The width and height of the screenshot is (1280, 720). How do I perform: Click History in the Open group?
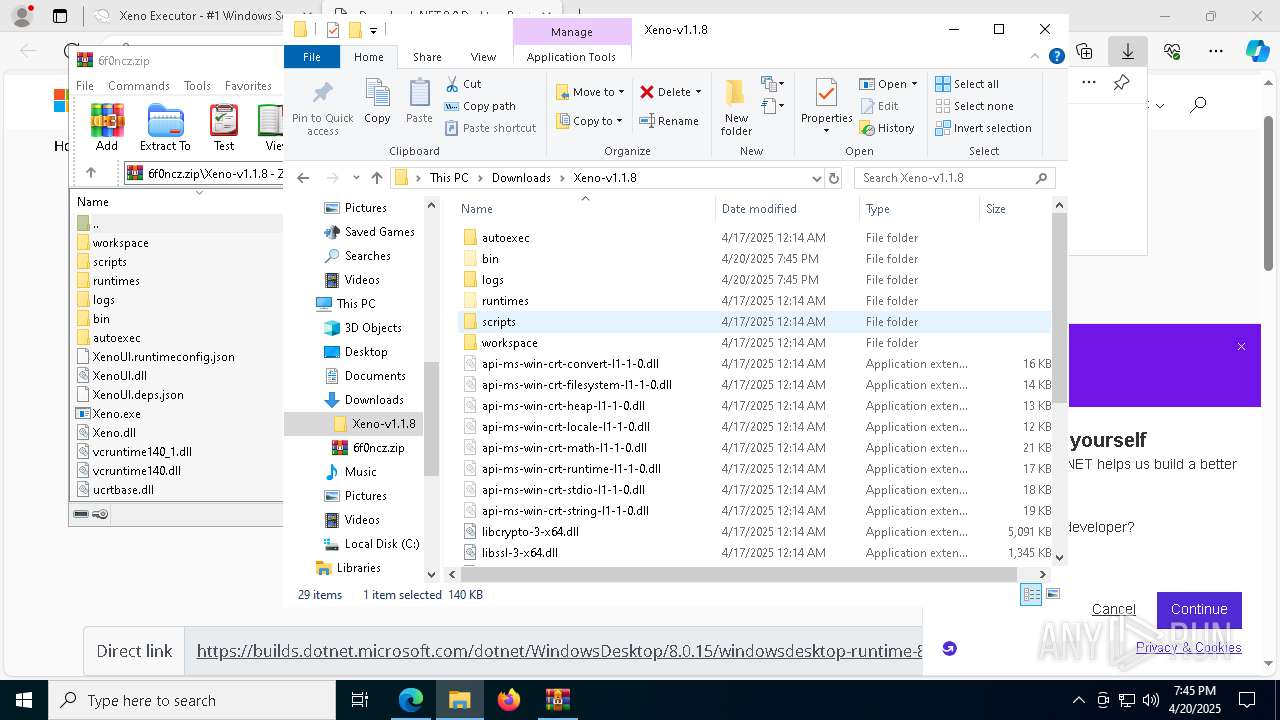[x=887, y=128]
